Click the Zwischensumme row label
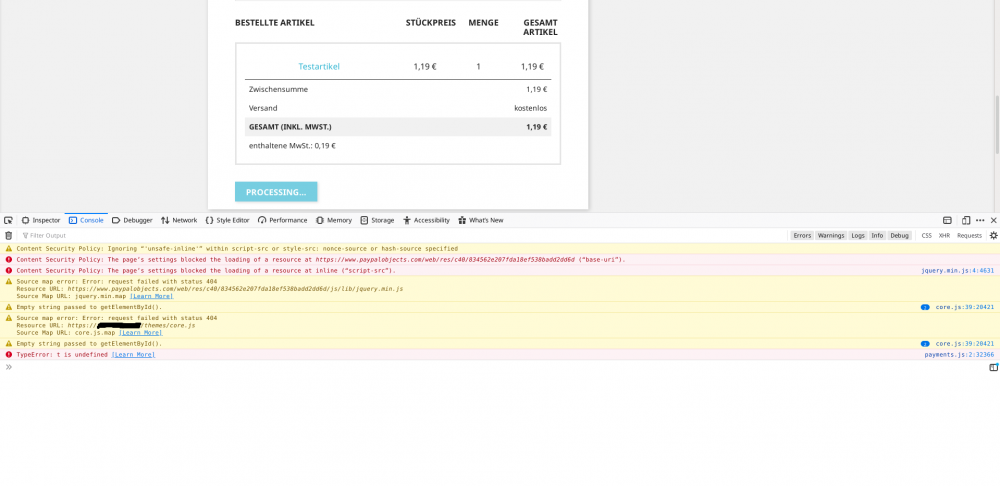1000x486 pixels. [x=278, y=89]
